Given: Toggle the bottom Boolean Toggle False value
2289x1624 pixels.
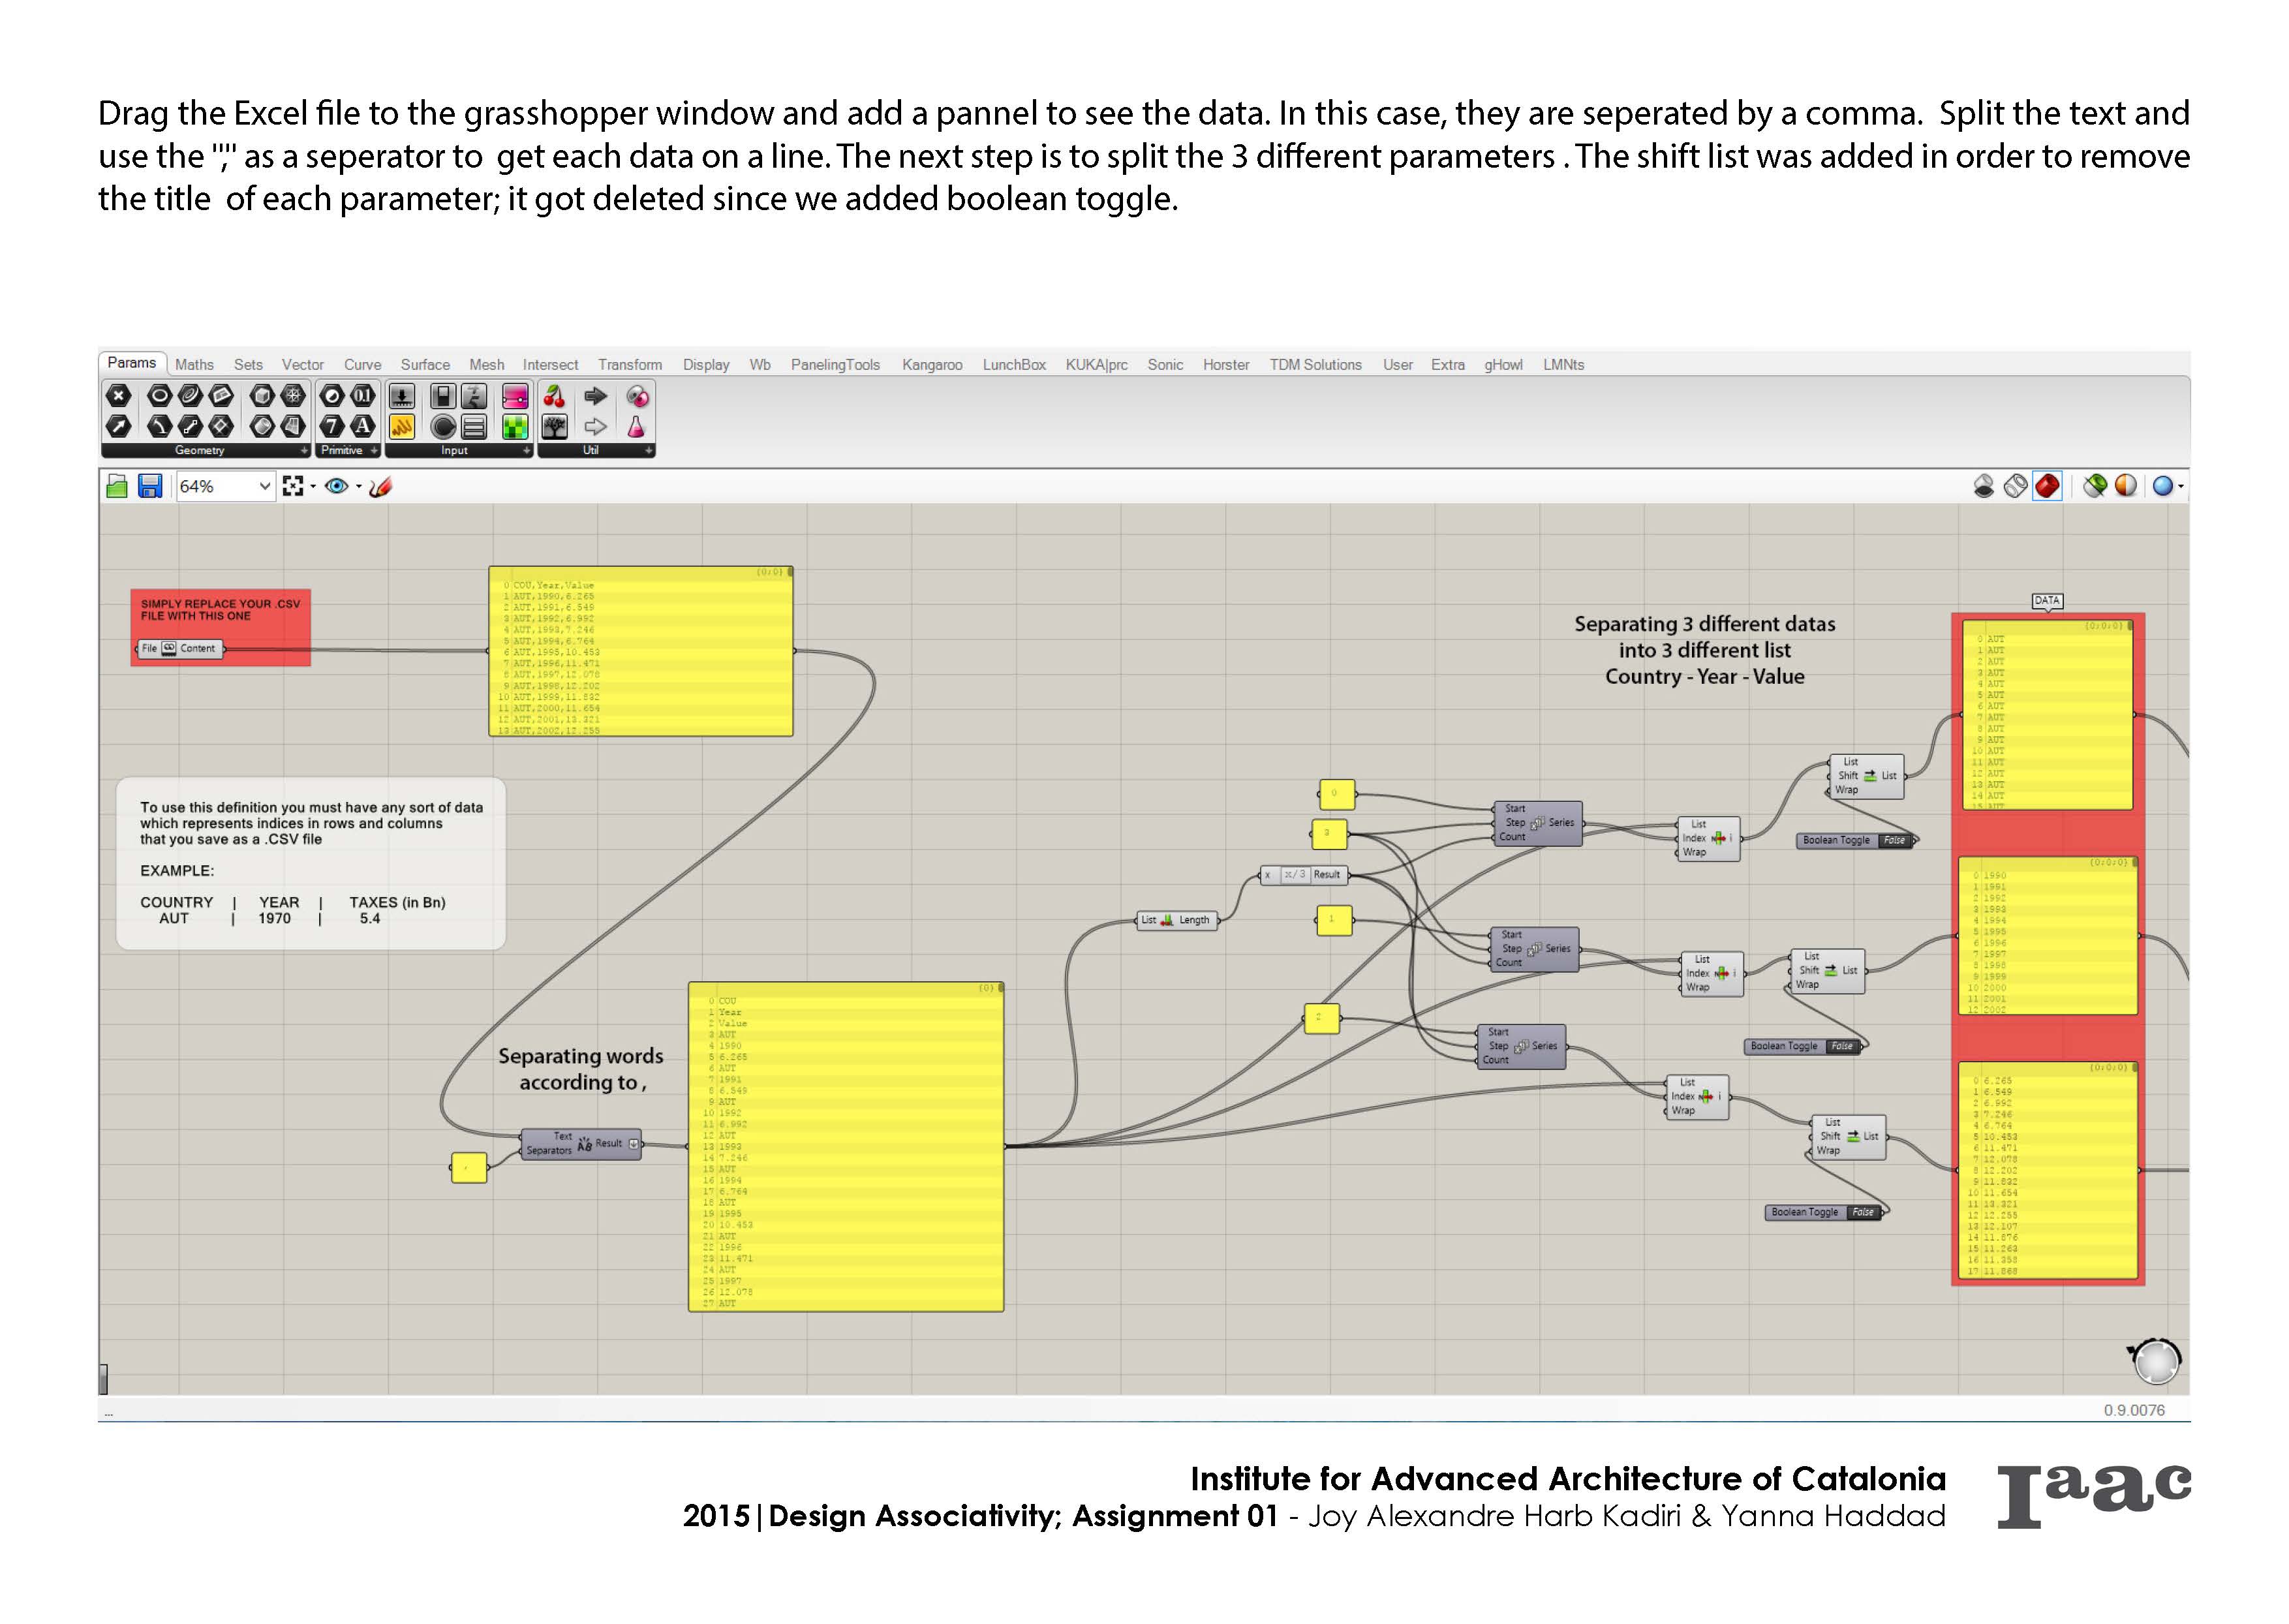Looking at the screenshot, I should [x=1862, y=1213].
